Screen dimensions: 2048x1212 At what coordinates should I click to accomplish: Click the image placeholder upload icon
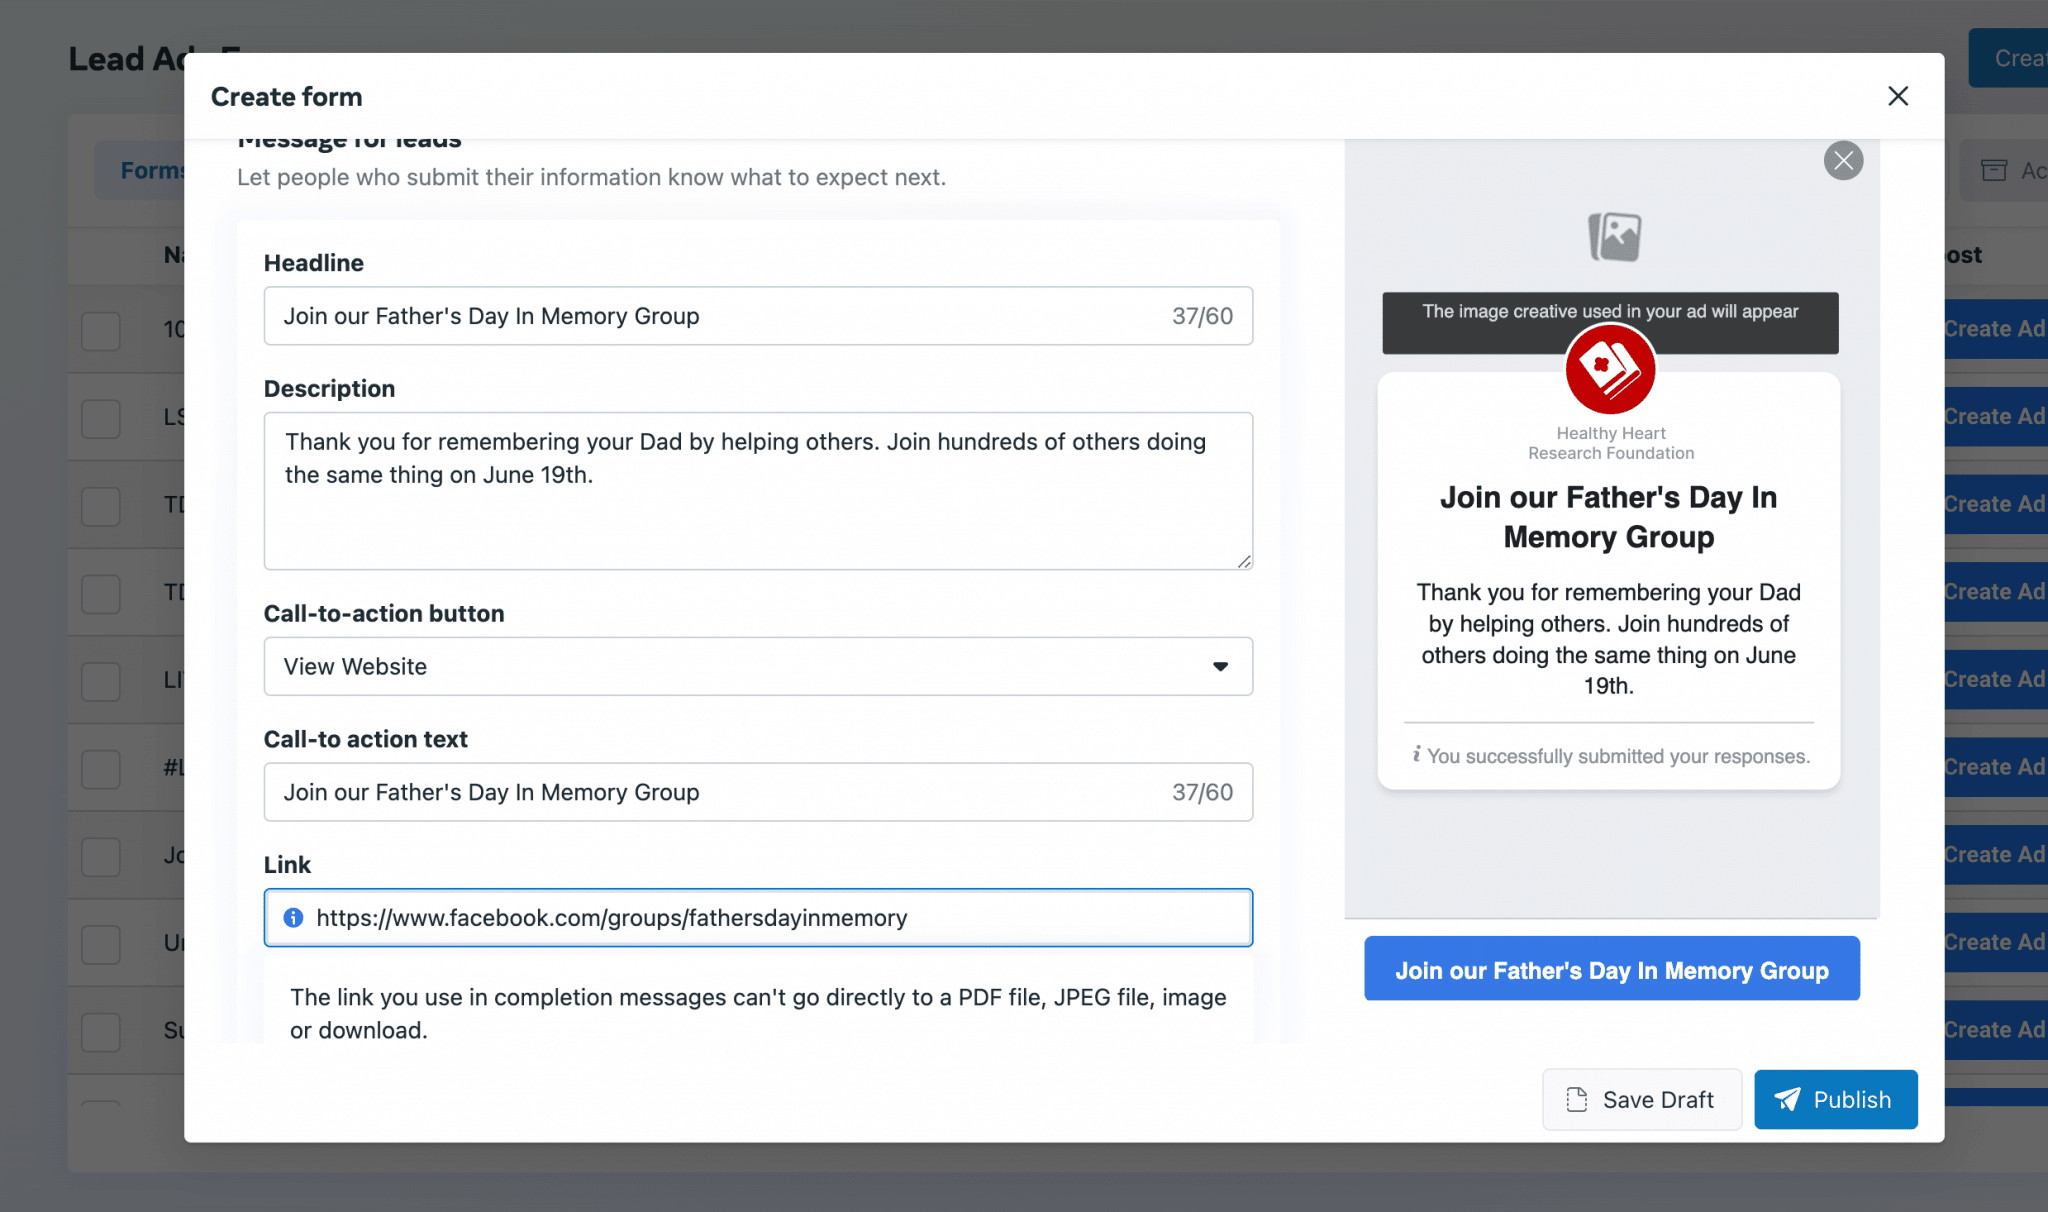click(x=1611, y=235)
